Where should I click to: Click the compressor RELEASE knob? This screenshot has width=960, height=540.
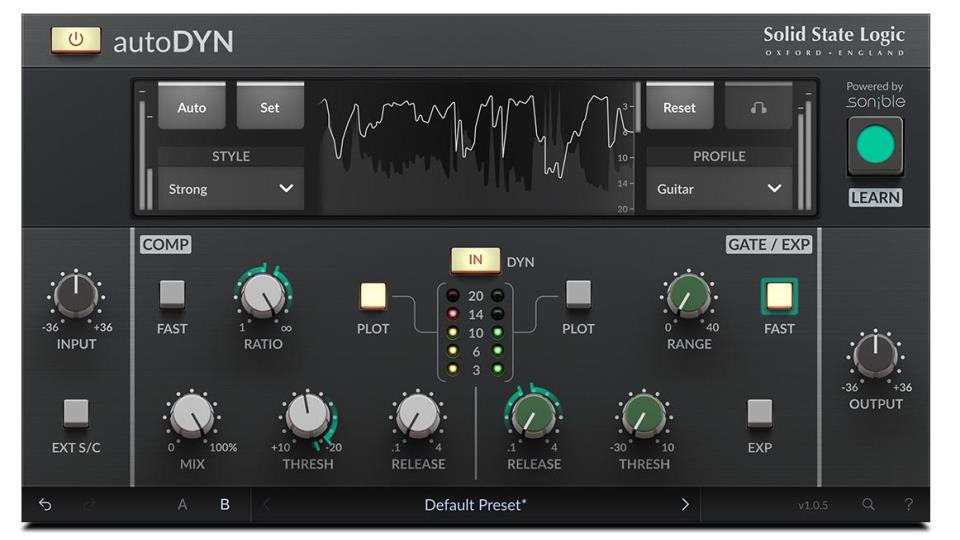coord(418,416)
